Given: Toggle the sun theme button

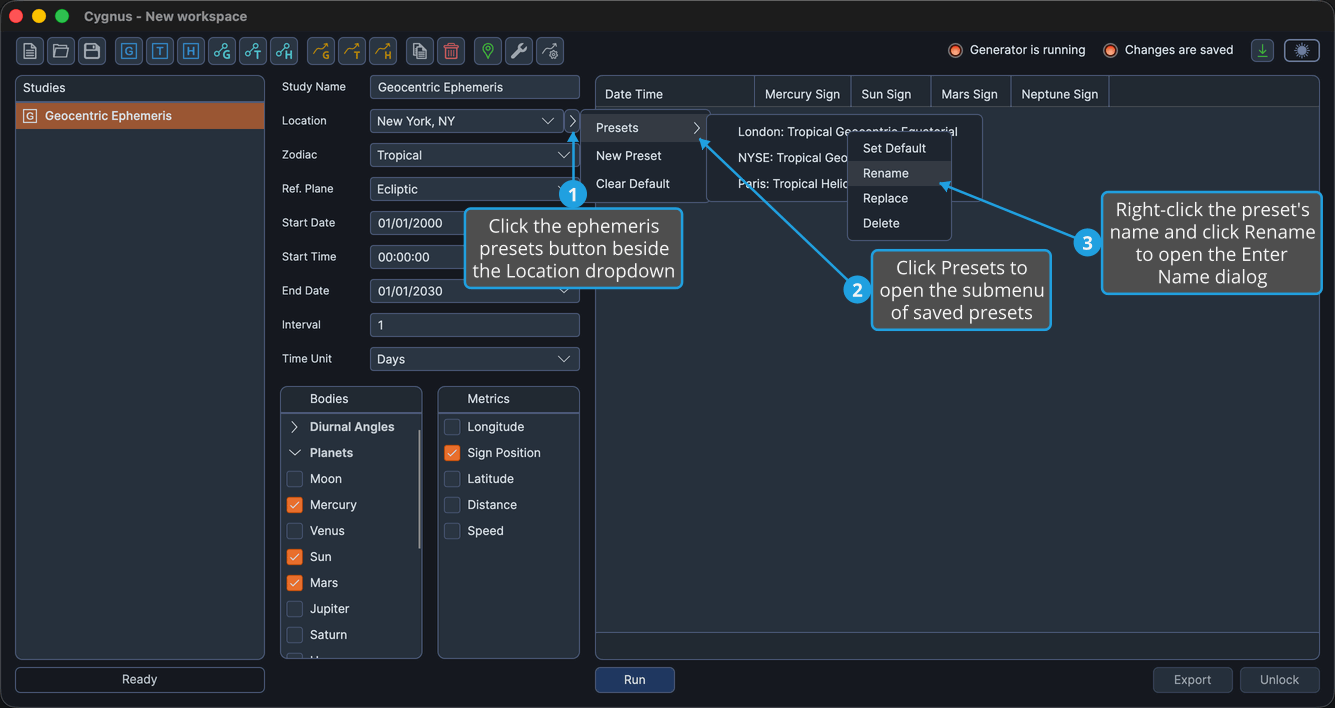Looking at the screenshot, I should click(x=1302, y=50).
